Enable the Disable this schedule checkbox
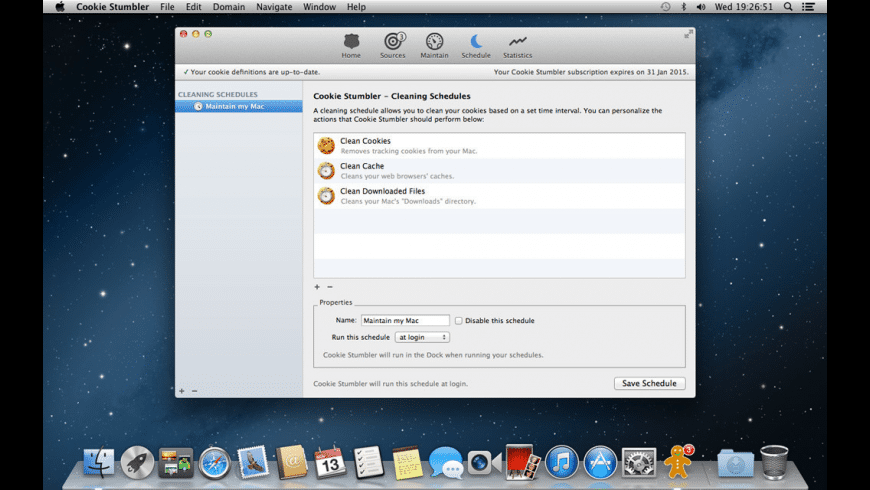 (x=459, y=321)
